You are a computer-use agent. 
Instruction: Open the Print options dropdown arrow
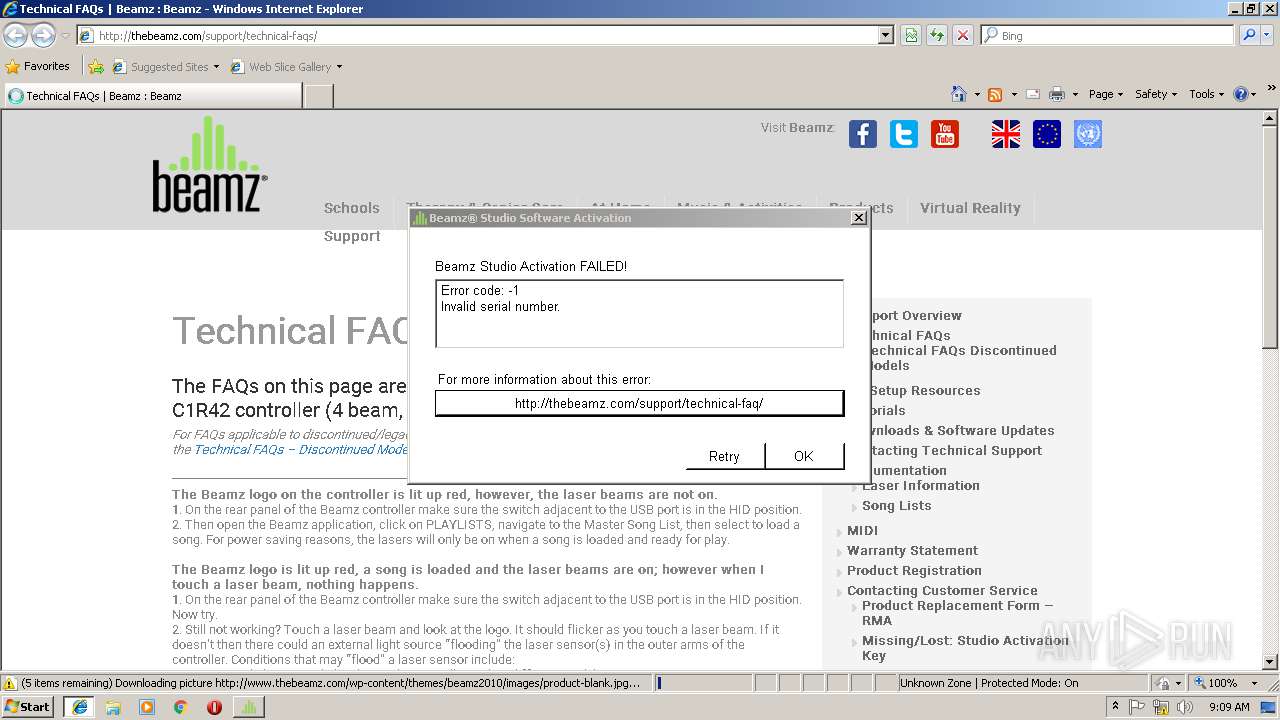1075,94
